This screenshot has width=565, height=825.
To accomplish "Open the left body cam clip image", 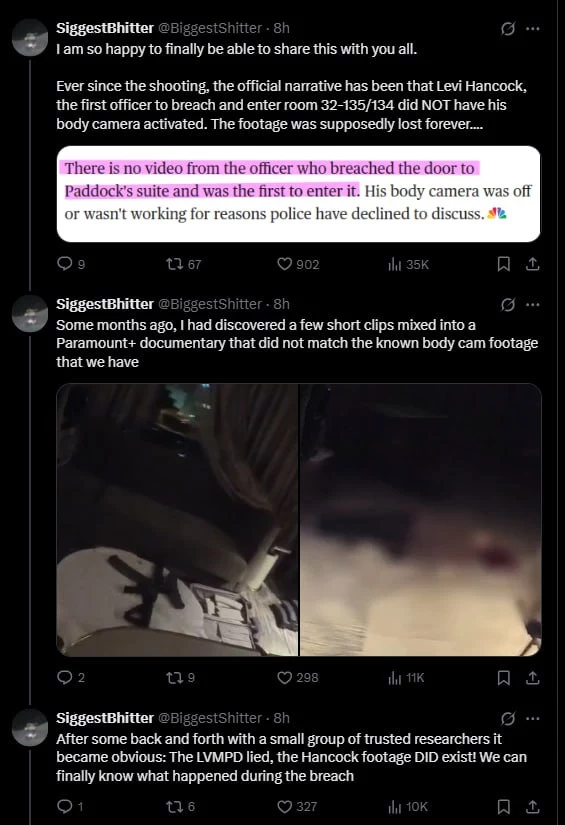I will [177, 520].
